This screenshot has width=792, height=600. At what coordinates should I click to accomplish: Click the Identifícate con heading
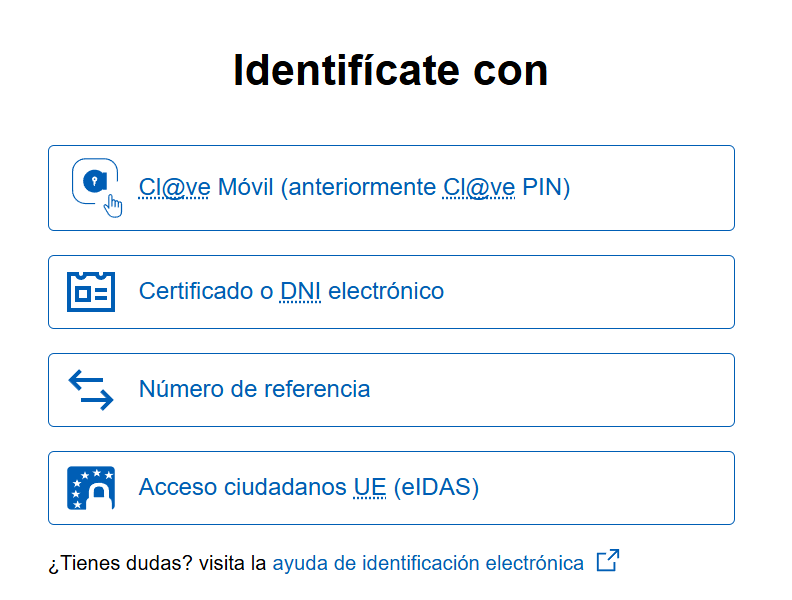point(391,70)
